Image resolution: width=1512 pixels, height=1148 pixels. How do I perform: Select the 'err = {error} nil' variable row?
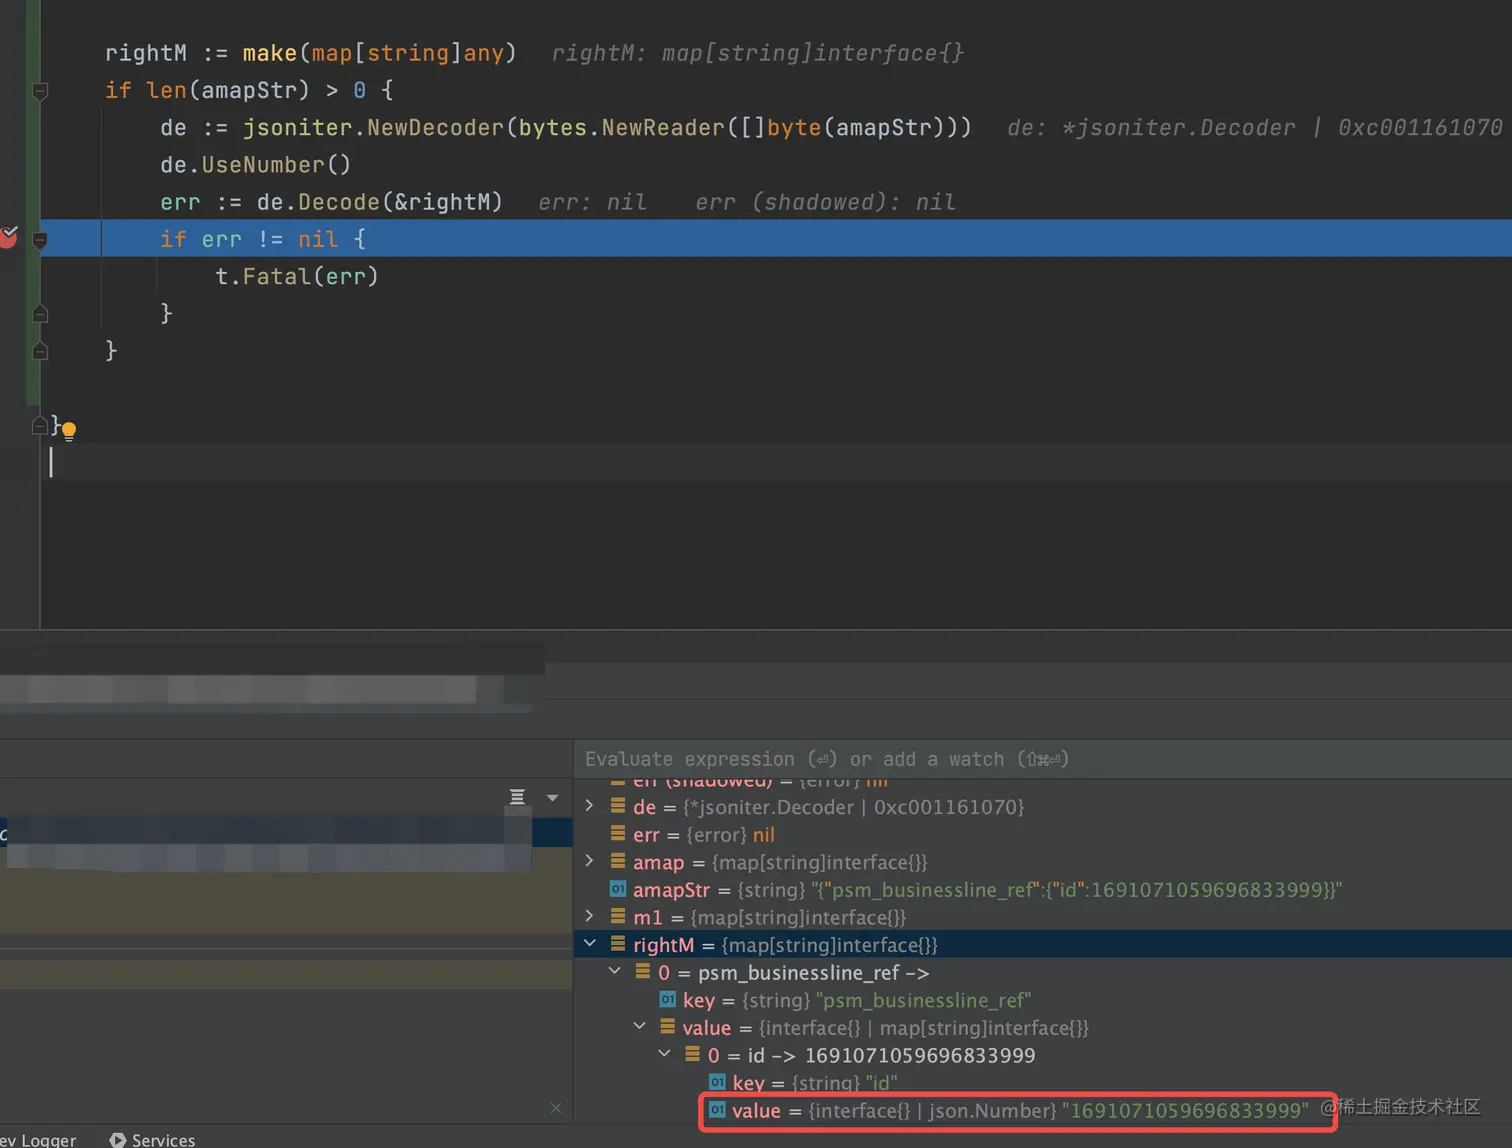1043,834
